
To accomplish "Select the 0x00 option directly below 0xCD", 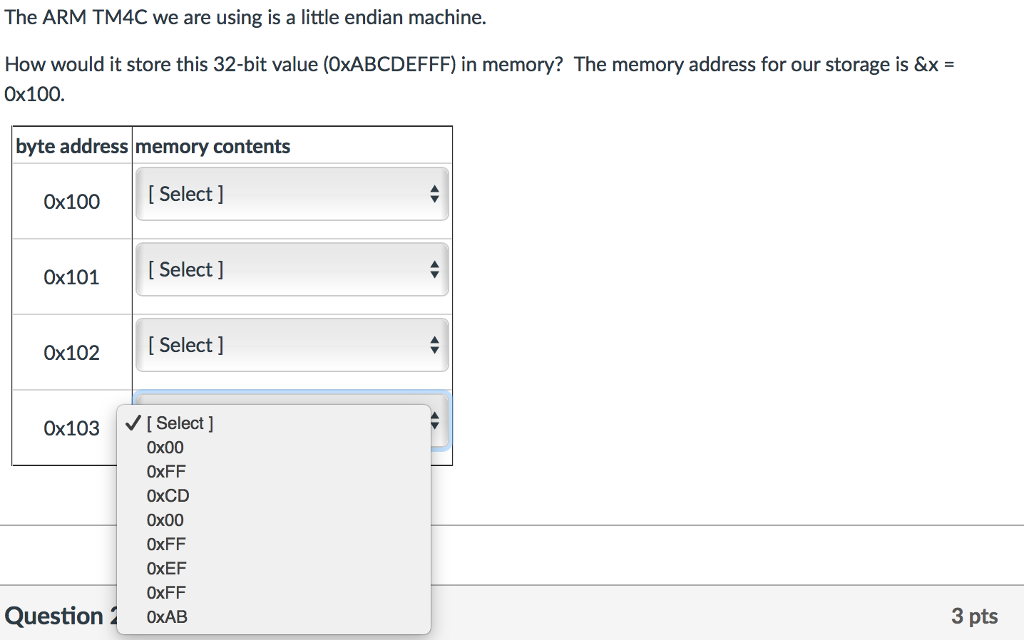I will tap(165, 520).
